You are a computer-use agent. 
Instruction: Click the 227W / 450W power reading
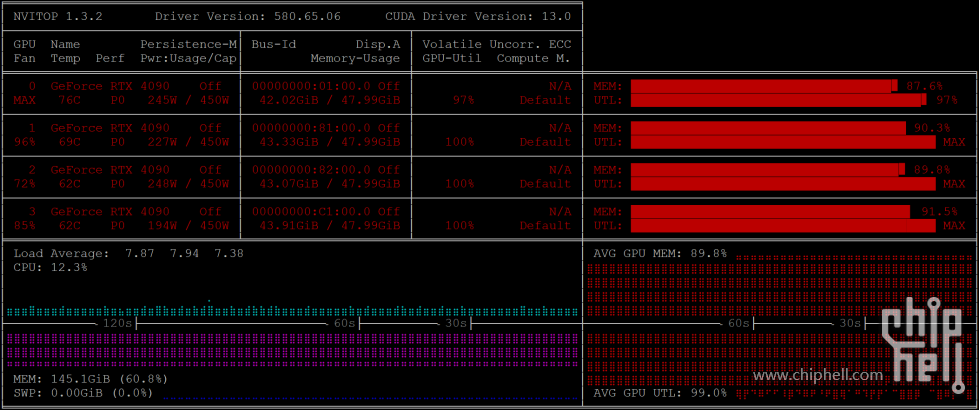189,142
